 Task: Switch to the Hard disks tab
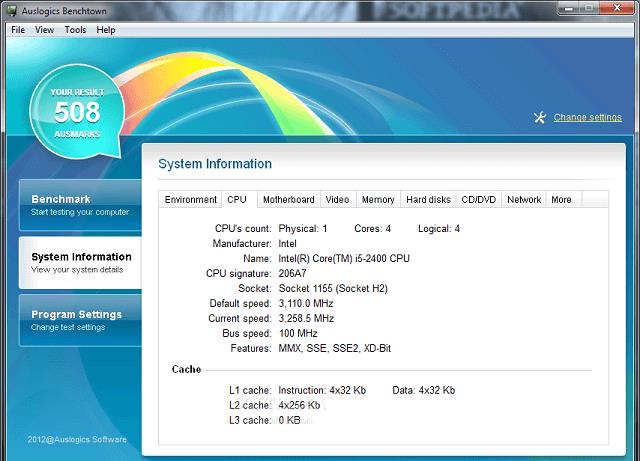[x=428, y=200]
